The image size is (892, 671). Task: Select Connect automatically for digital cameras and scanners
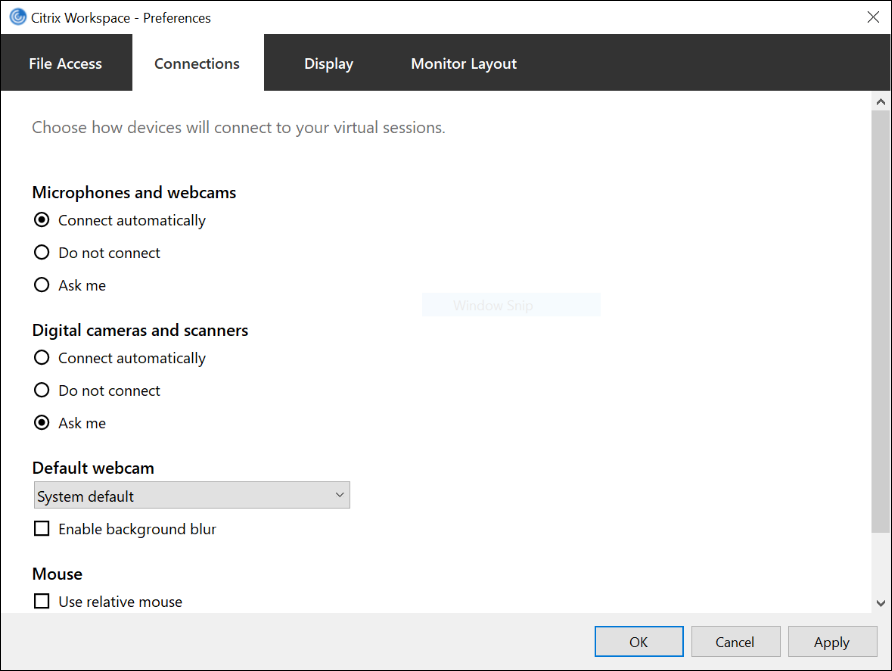tap(42, 358)
